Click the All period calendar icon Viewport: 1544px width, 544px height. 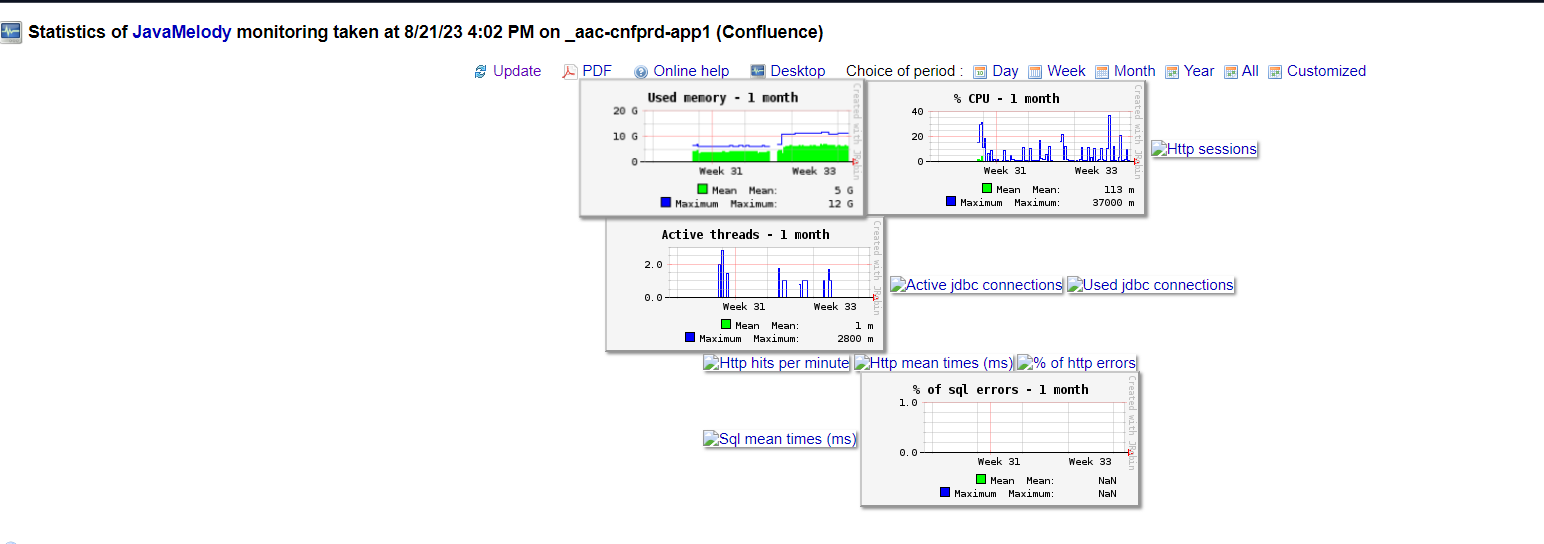(x=1231, y=72)
